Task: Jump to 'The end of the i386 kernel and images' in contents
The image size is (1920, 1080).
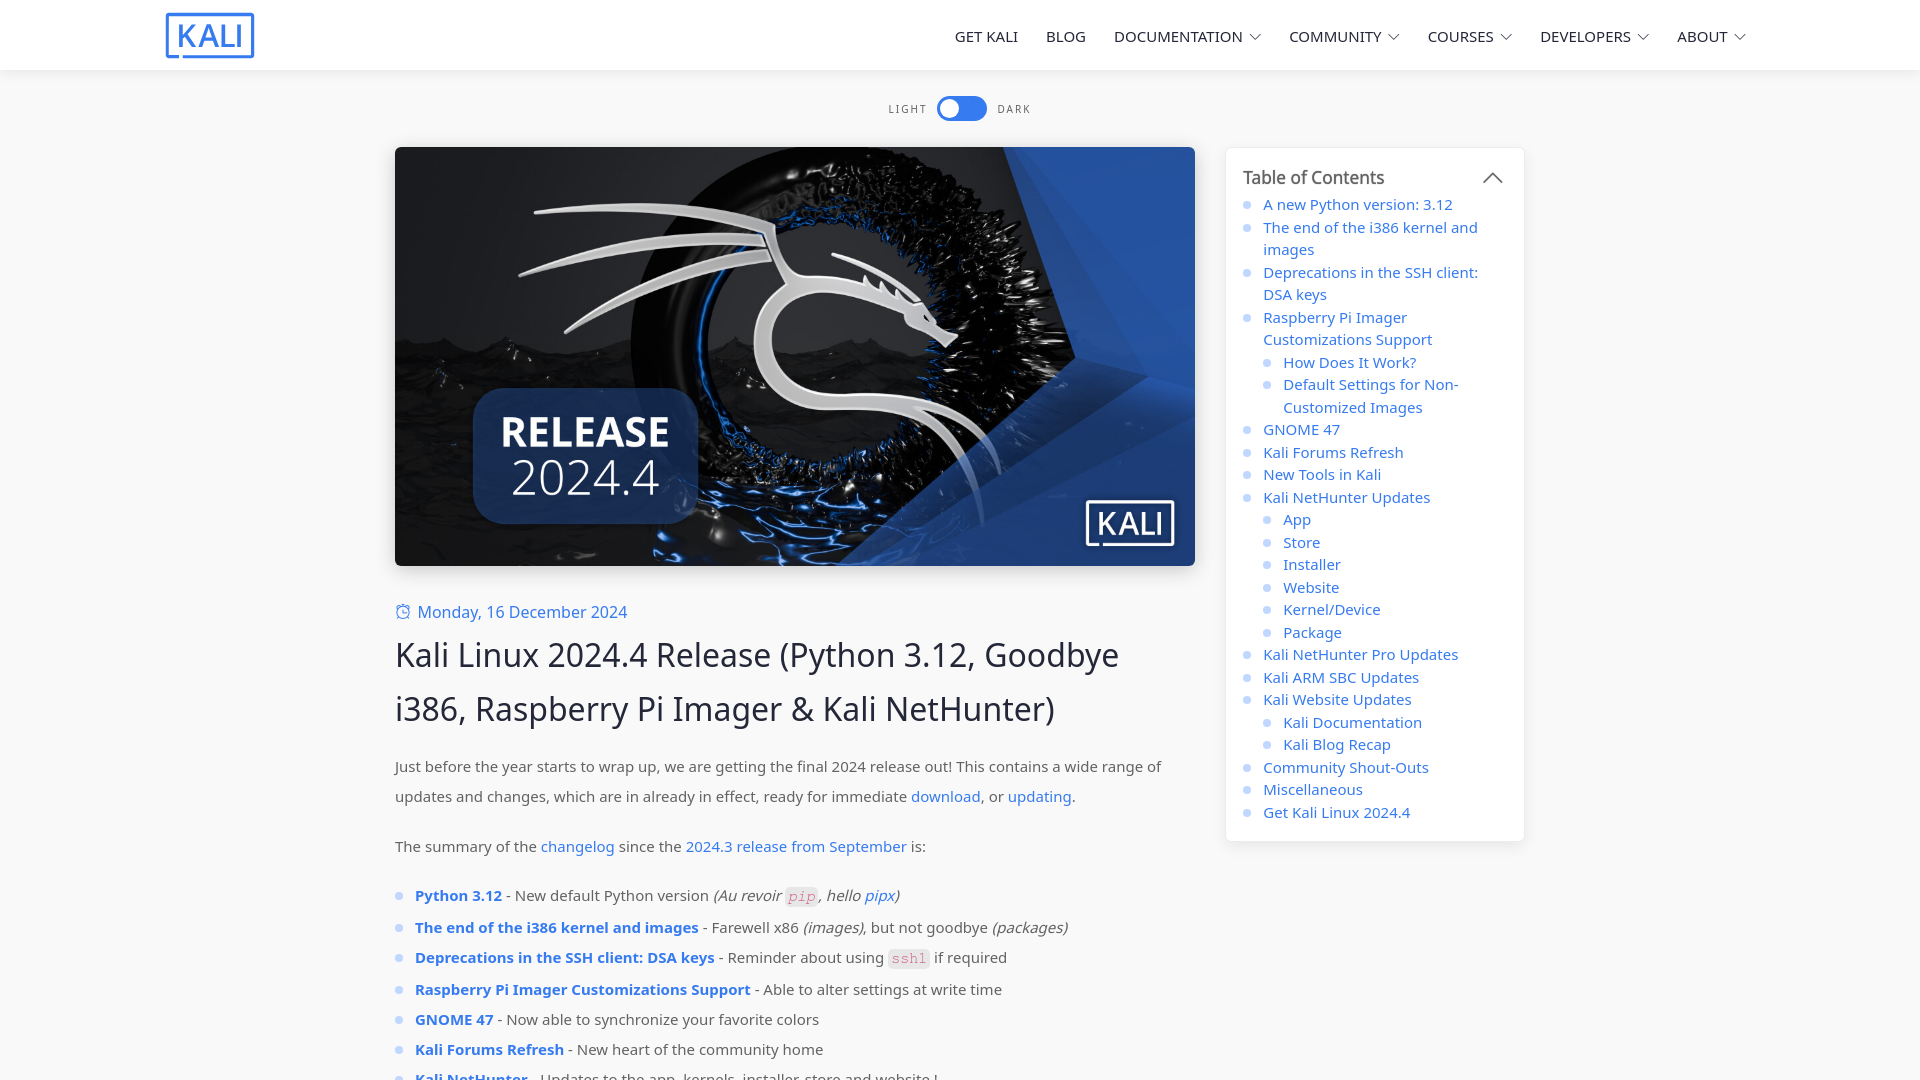Action: 1370,239
